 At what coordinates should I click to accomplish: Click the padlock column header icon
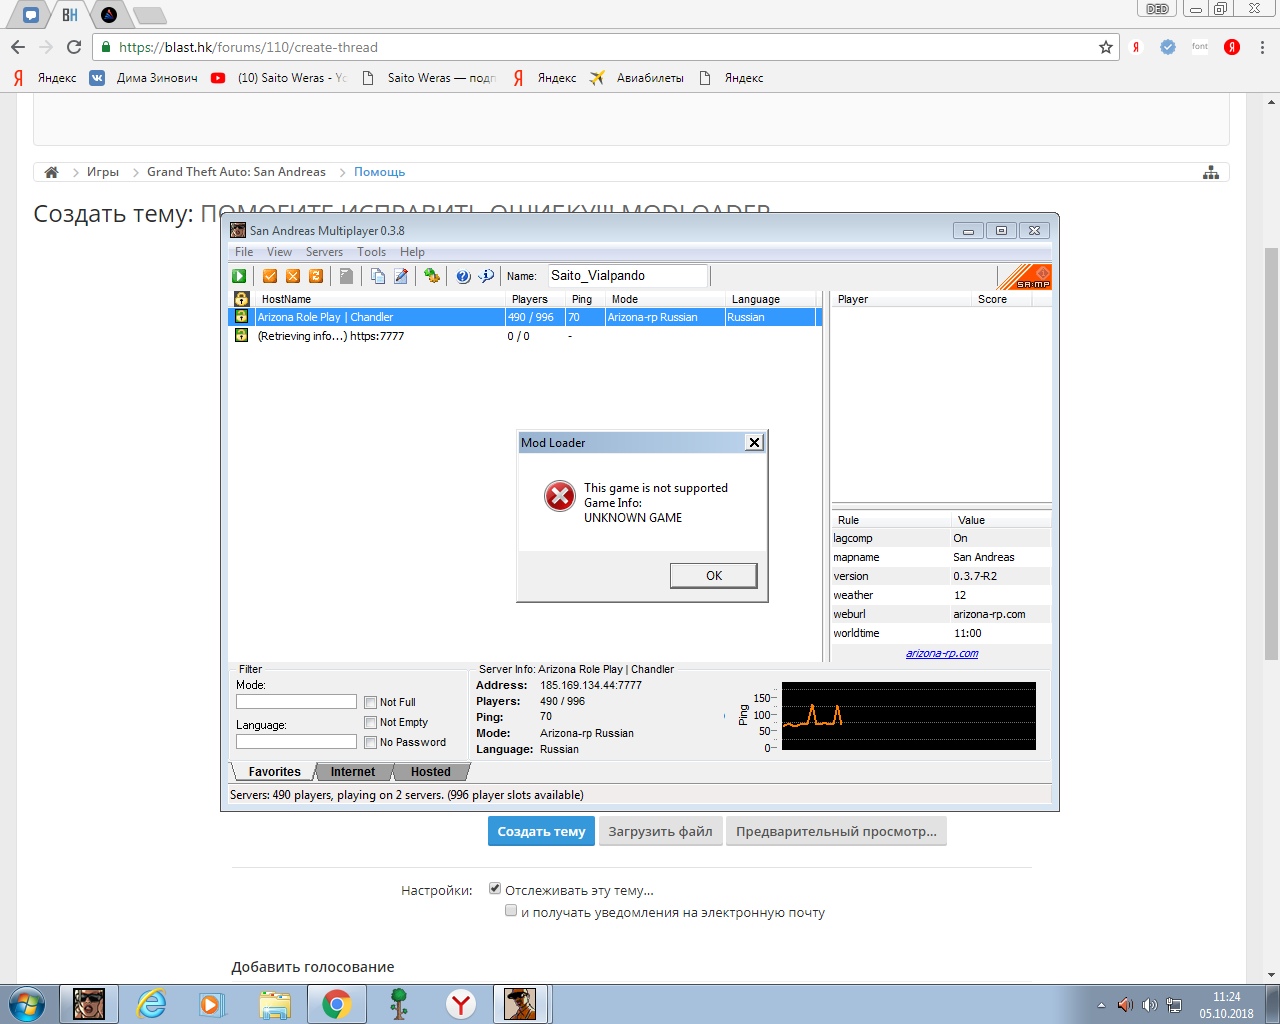[x=241, y=299]
